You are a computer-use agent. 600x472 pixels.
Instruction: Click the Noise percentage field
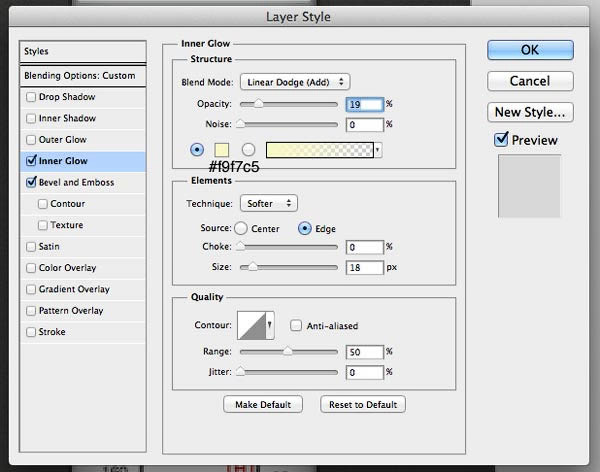[365, 125]
